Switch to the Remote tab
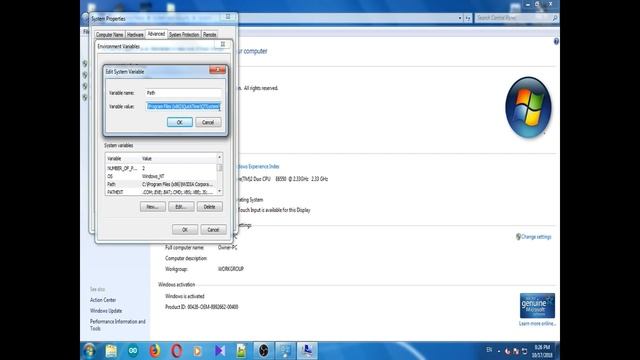 pyautogui.click(x=209, y=35)
